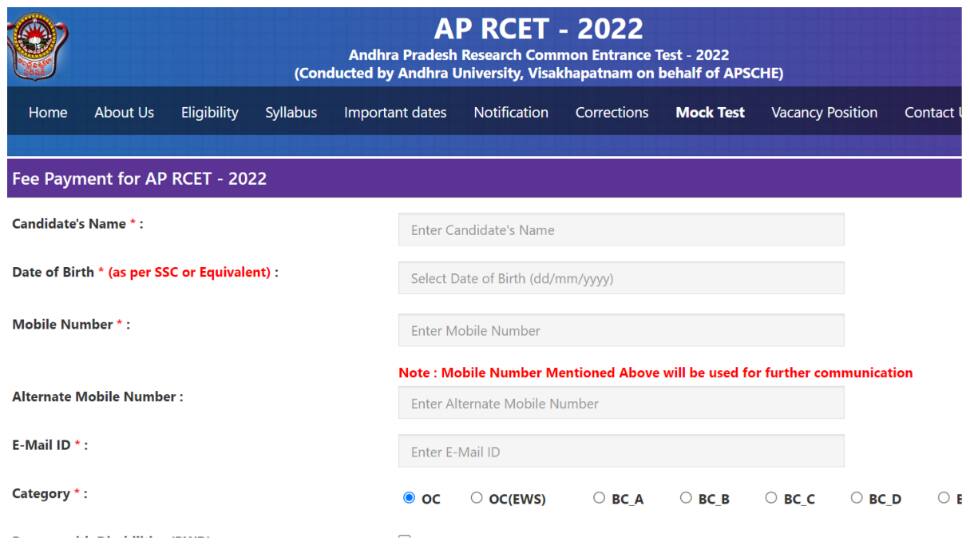The width and height of the screenshot is (970, 546).
Task: Choose the BC_B category option
Action: click(x=685, y=498)
